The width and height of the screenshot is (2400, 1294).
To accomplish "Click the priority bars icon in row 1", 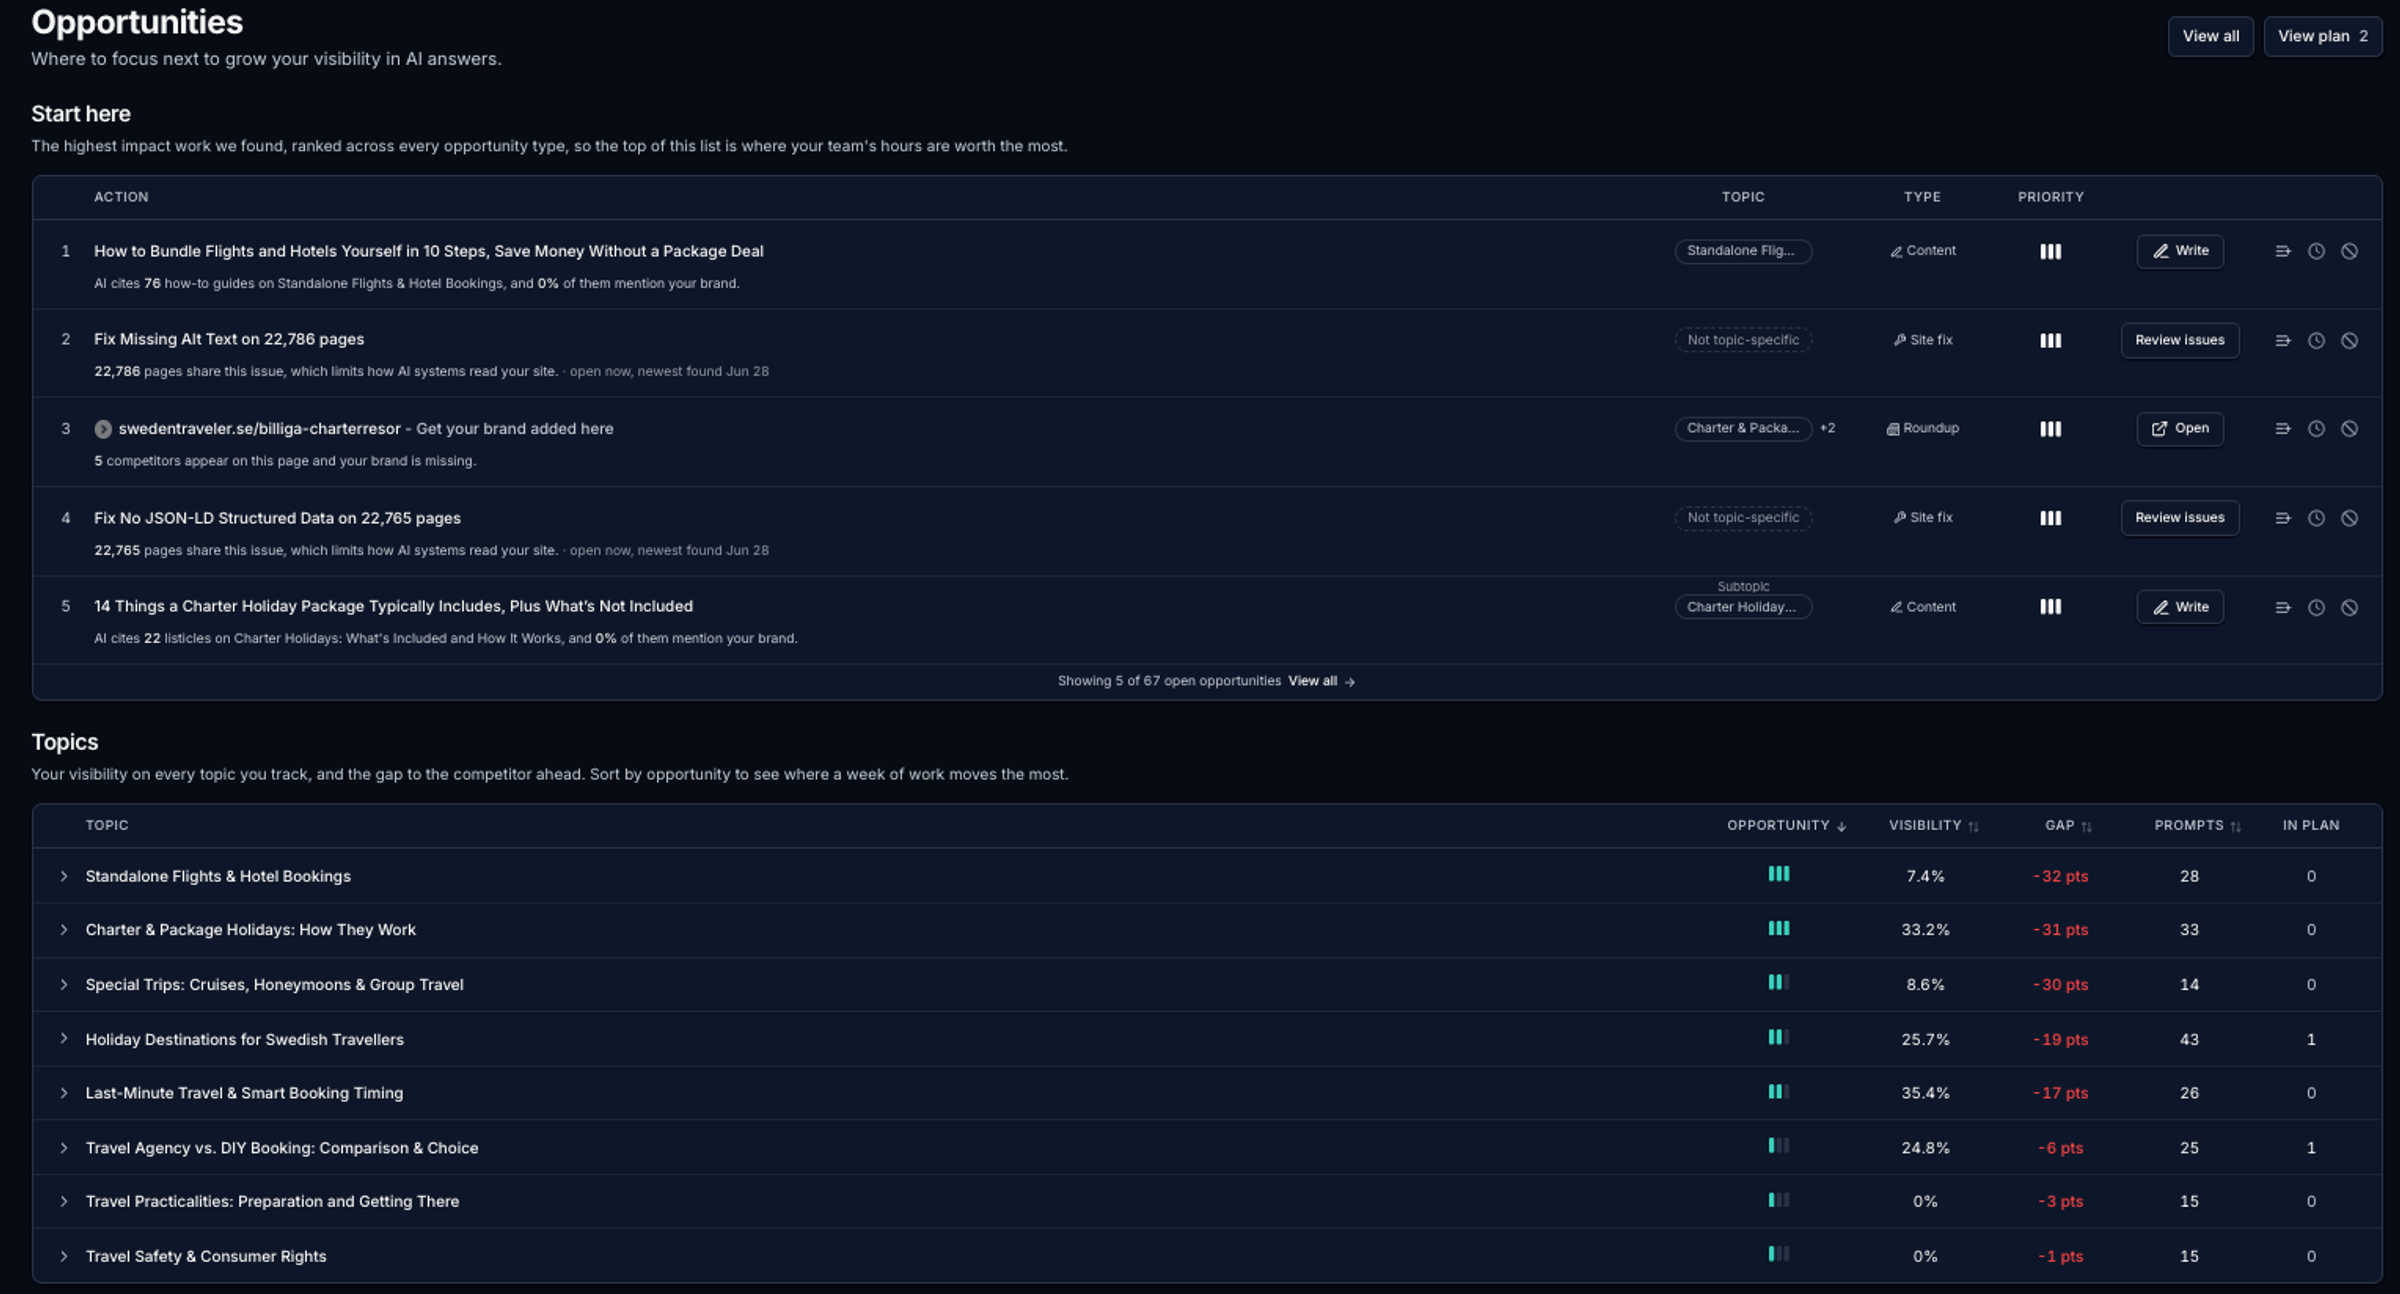I will (2050, 251).
